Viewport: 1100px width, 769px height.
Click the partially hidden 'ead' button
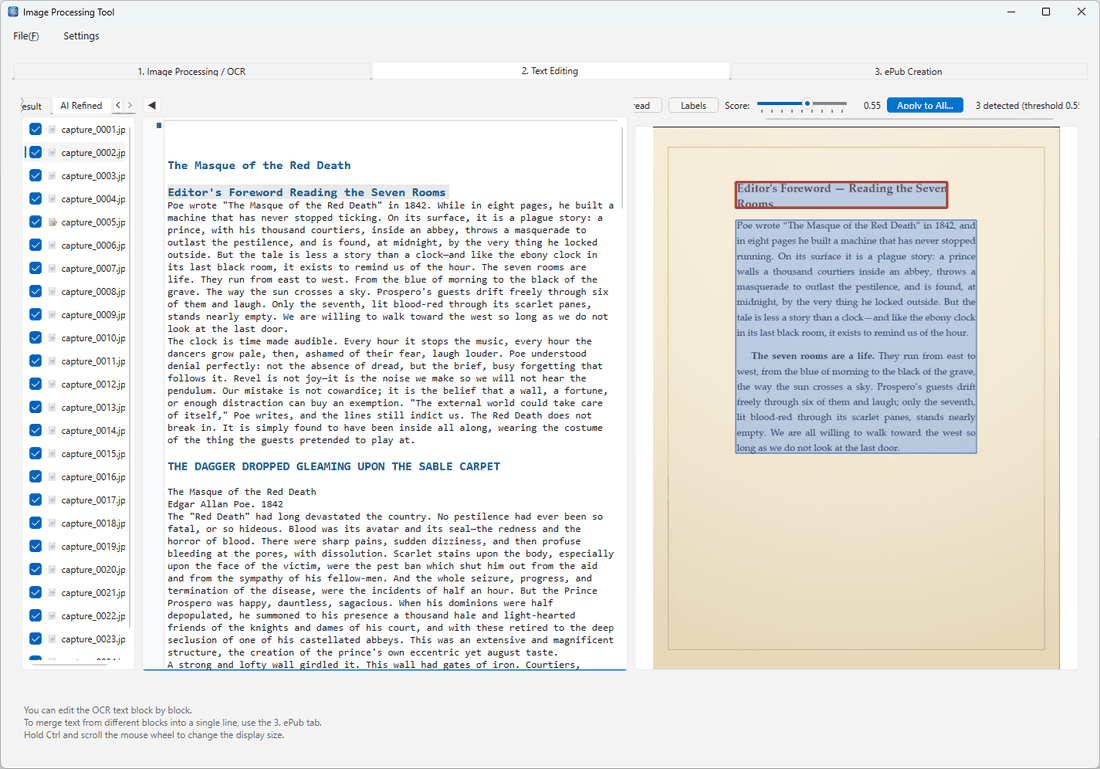pyautogui.click(x=647, y=105)
